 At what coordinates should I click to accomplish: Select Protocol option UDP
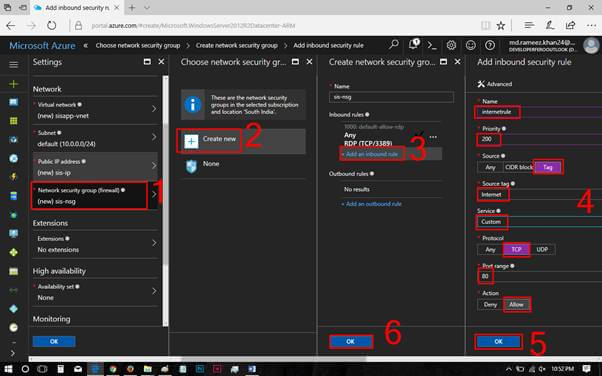(x=542, y=249)
